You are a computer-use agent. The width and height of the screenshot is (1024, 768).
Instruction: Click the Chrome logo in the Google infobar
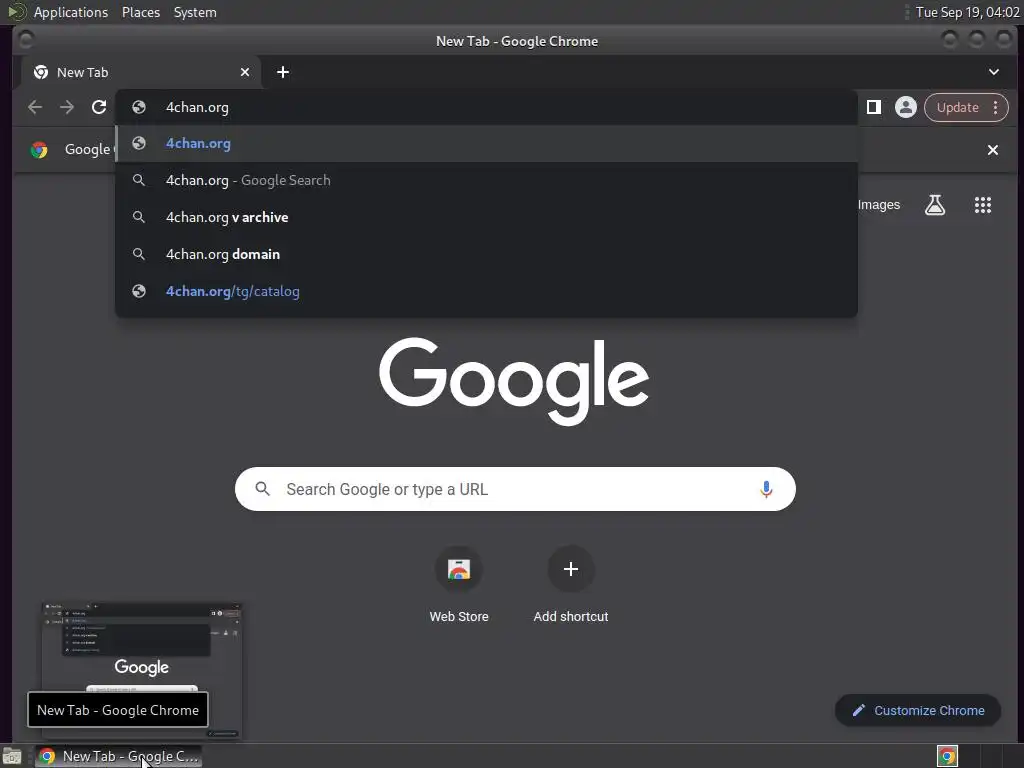[39, 150]
